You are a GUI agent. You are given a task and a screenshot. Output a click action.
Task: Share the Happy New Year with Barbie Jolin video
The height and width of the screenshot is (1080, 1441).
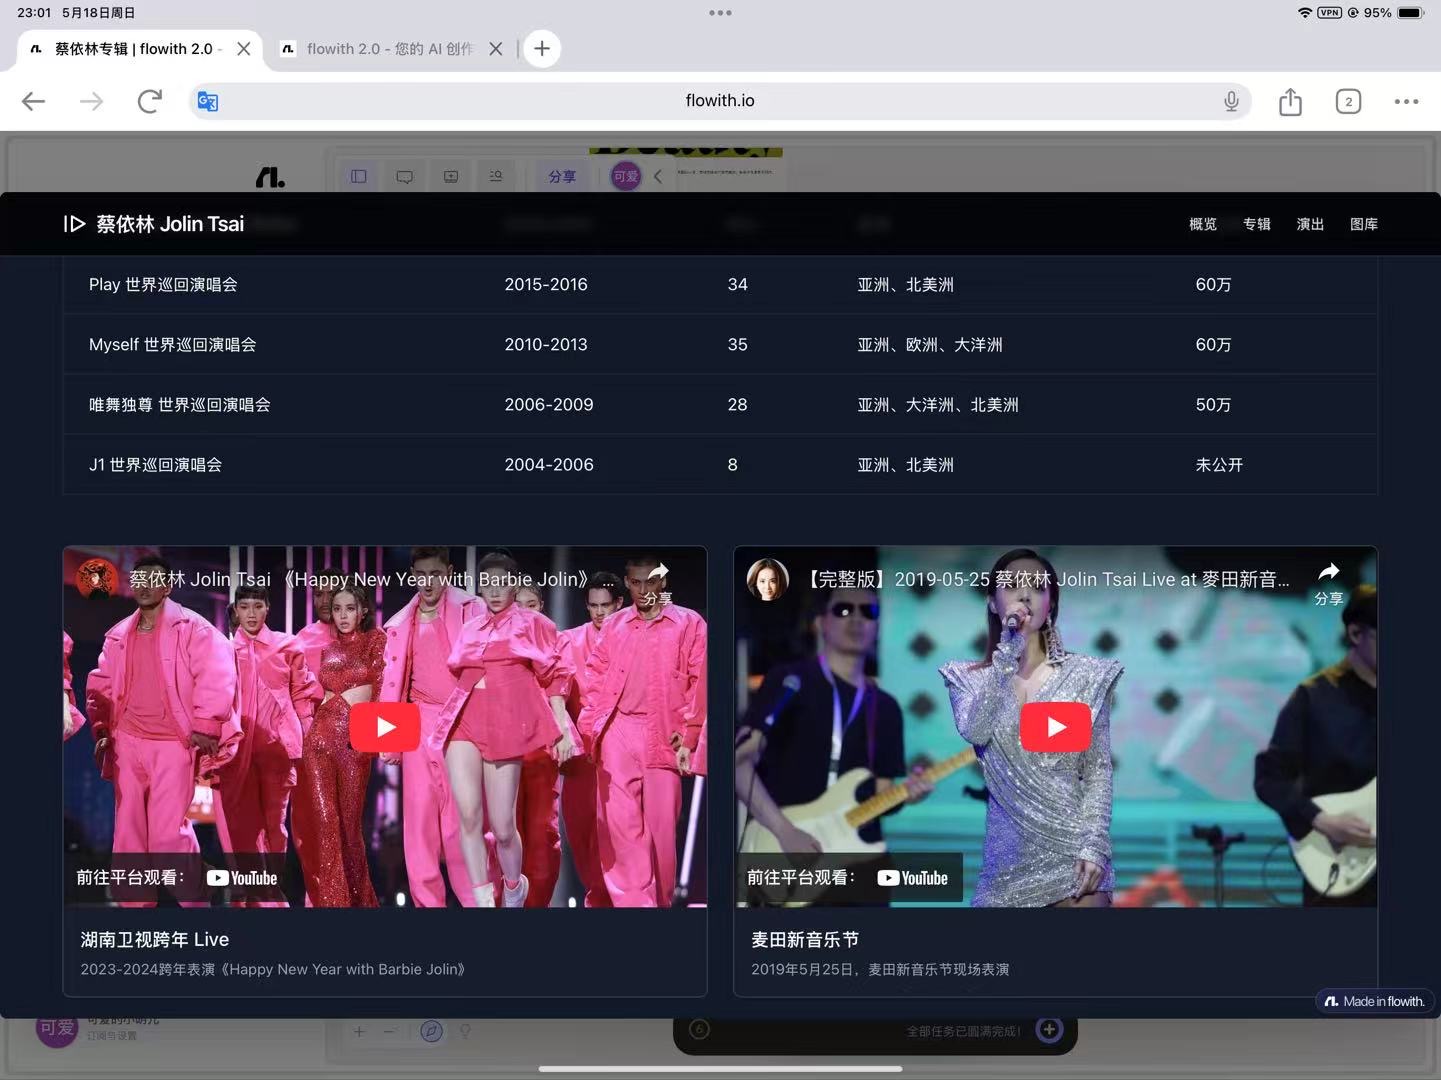coord(657,583)
